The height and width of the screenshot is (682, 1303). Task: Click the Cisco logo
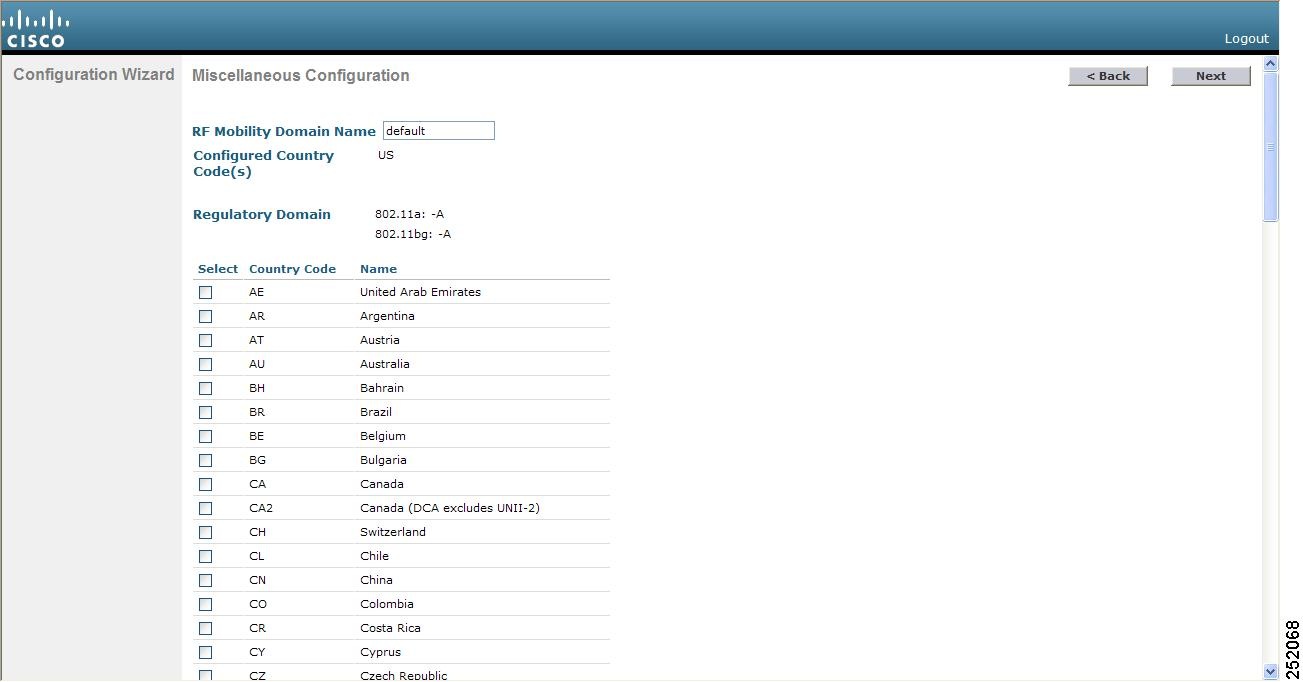point(36,26)
